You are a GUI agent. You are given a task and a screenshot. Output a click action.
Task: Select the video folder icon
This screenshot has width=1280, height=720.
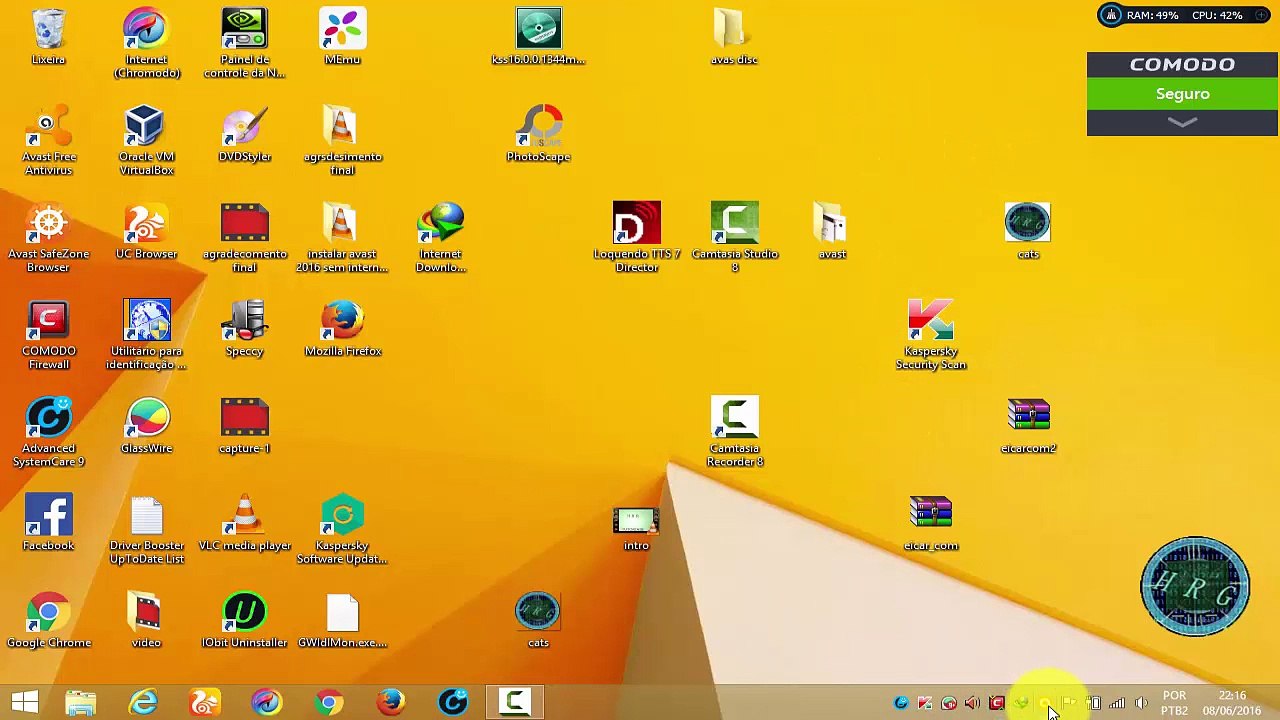tap(146, 620)
